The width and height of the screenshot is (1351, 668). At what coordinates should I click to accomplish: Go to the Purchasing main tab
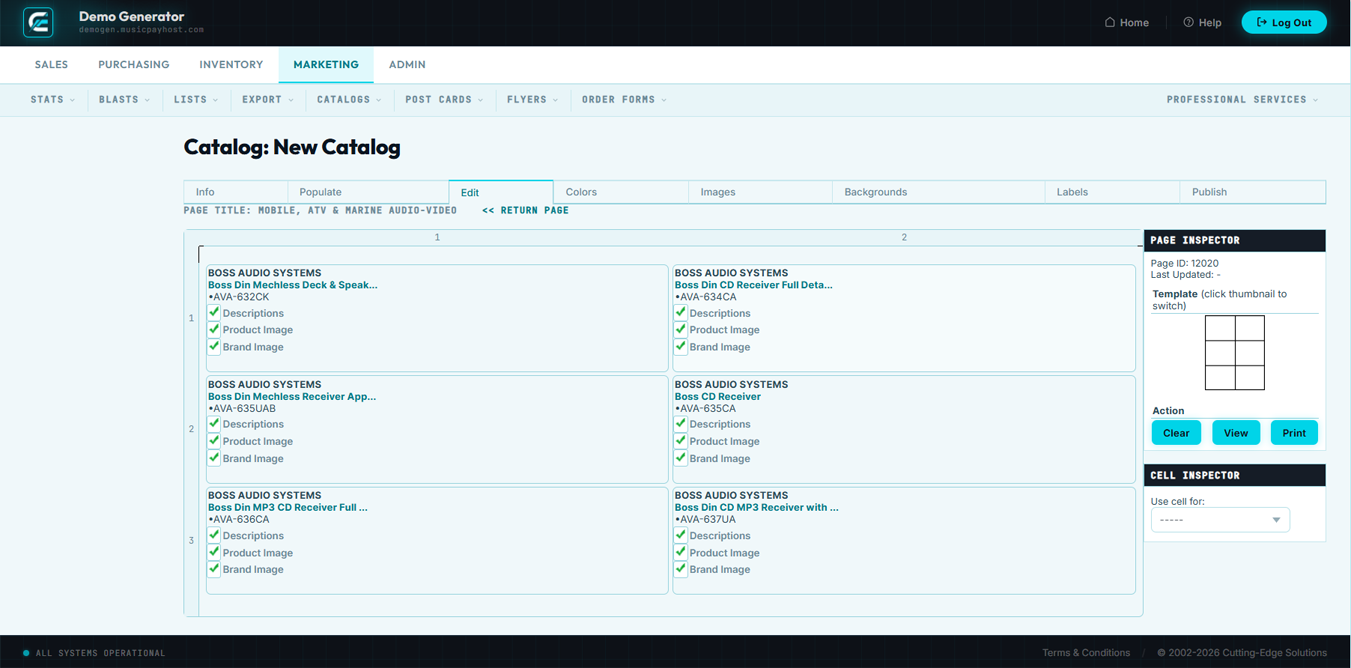point(134,65)
